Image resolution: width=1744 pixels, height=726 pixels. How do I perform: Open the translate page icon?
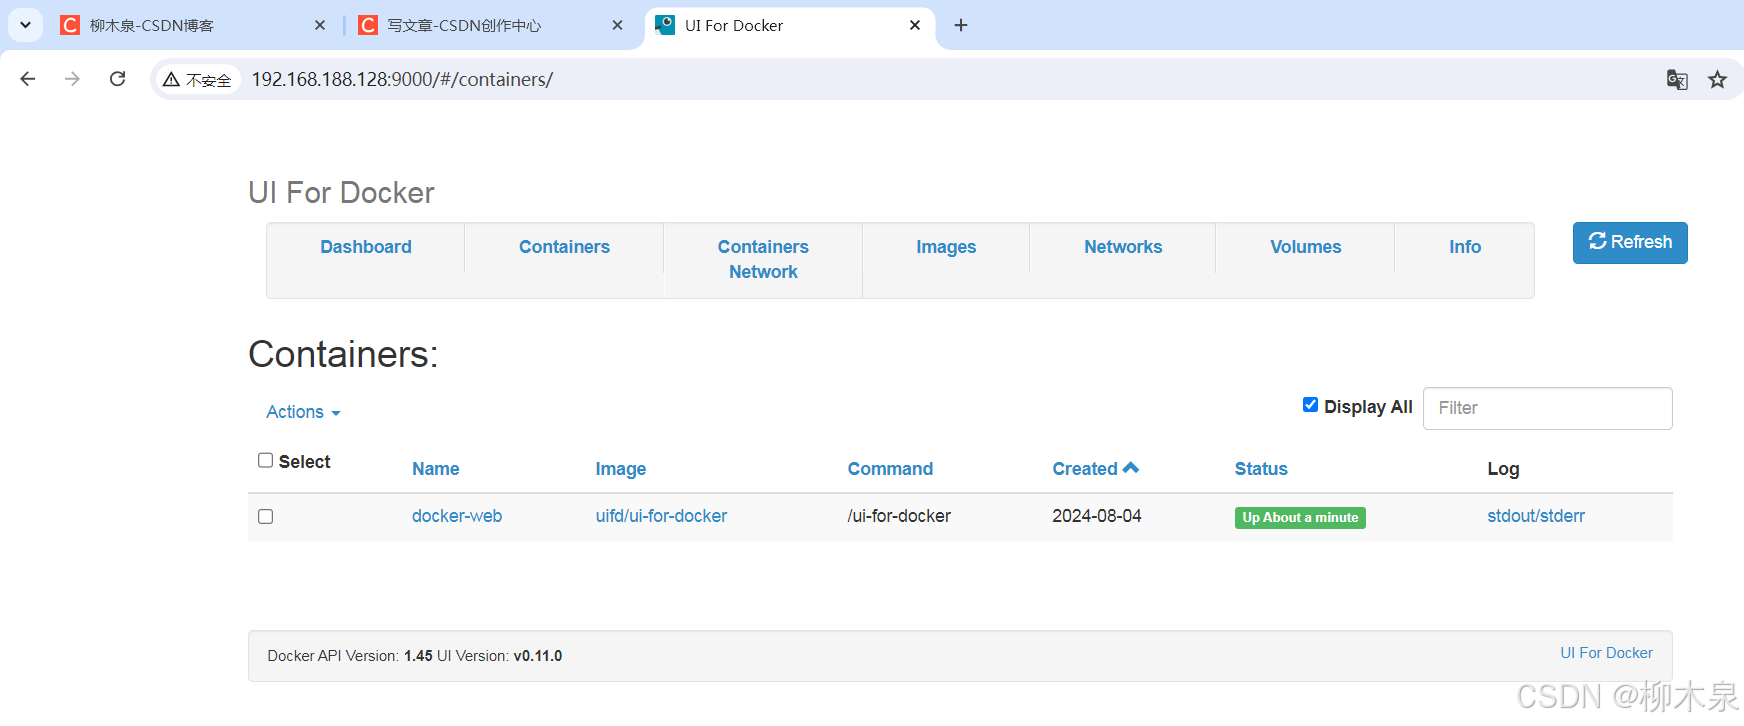tap(1677, 80)
